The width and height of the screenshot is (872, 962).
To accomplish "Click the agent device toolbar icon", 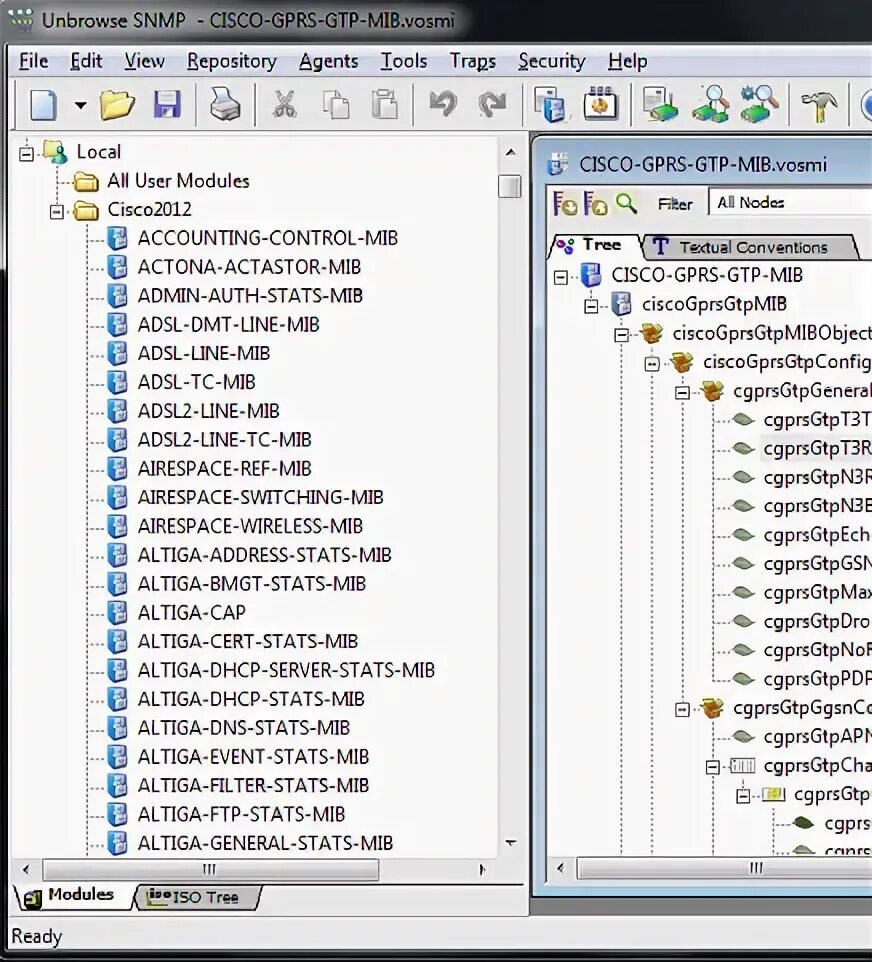I will (660, 104).
